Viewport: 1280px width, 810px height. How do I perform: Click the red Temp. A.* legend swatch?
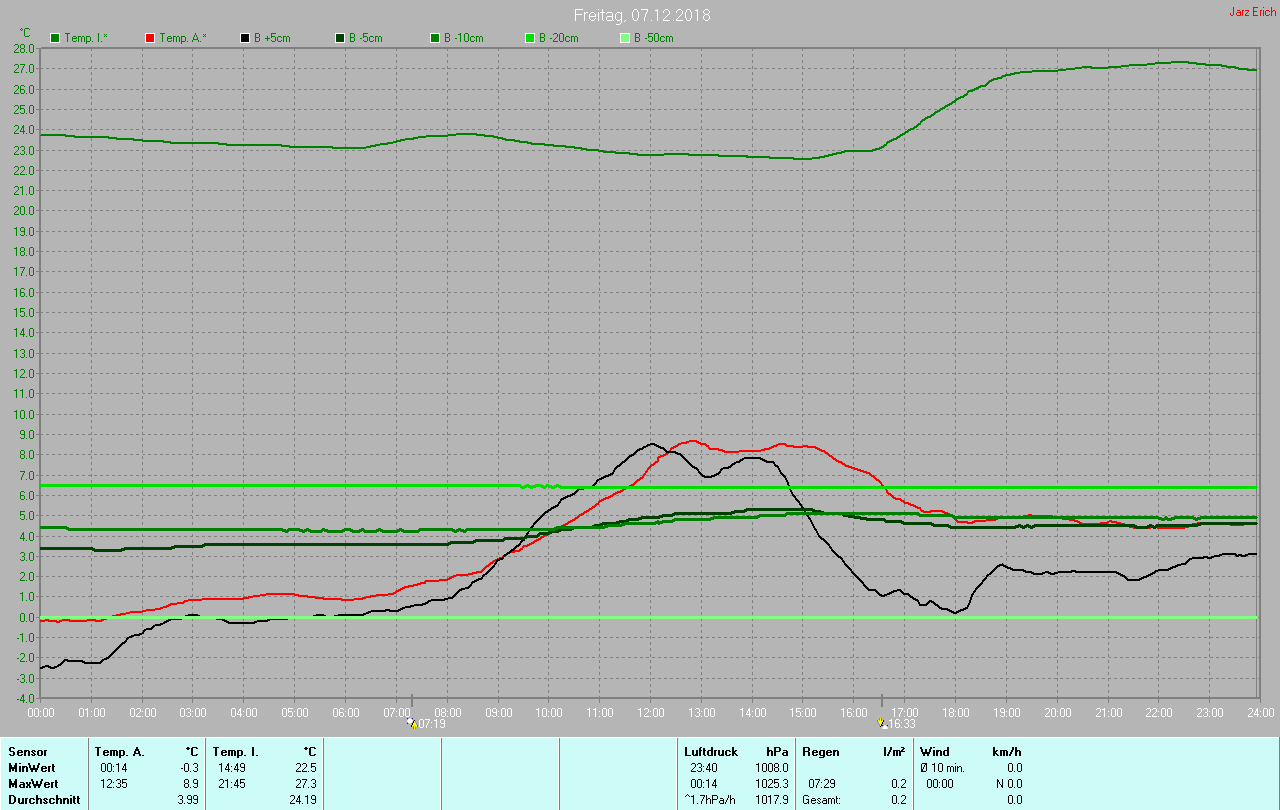tap(150, 38)
